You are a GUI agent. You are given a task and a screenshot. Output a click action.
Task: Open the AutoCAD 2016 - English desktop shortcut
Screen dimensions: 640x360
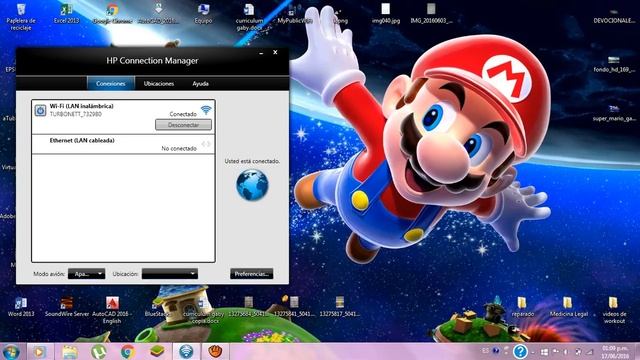click(x=112, y=310)
